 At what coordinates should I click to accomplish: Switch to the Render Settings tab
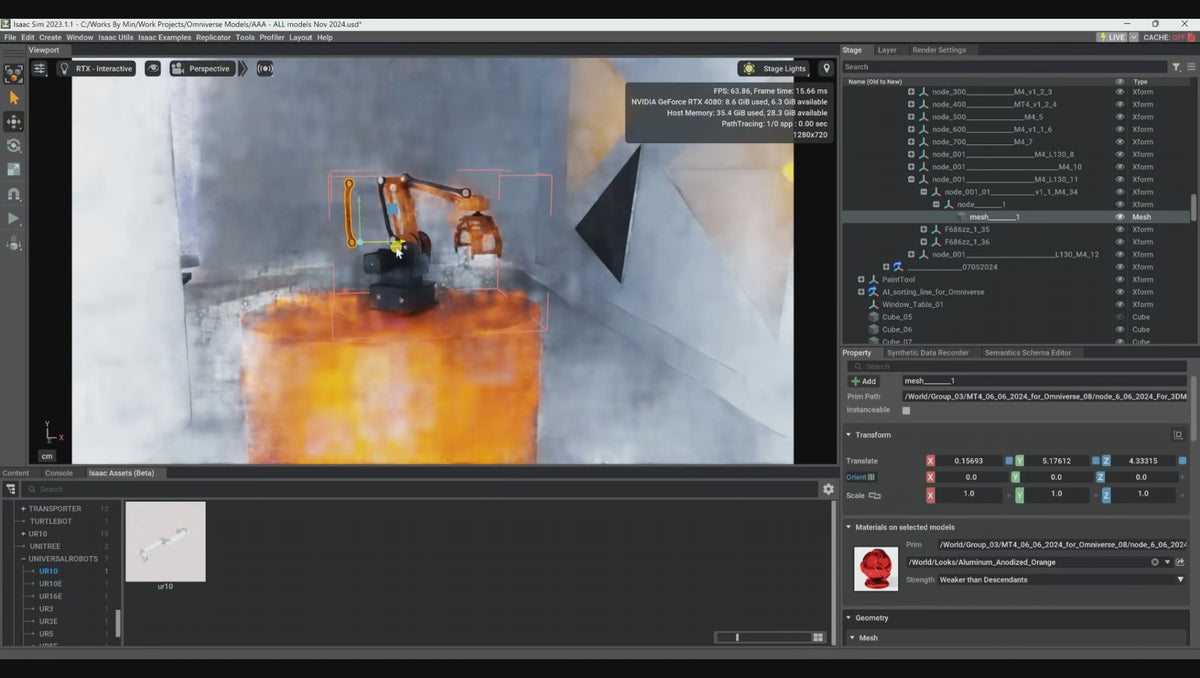pyautogui.click(x=938, y=50)
